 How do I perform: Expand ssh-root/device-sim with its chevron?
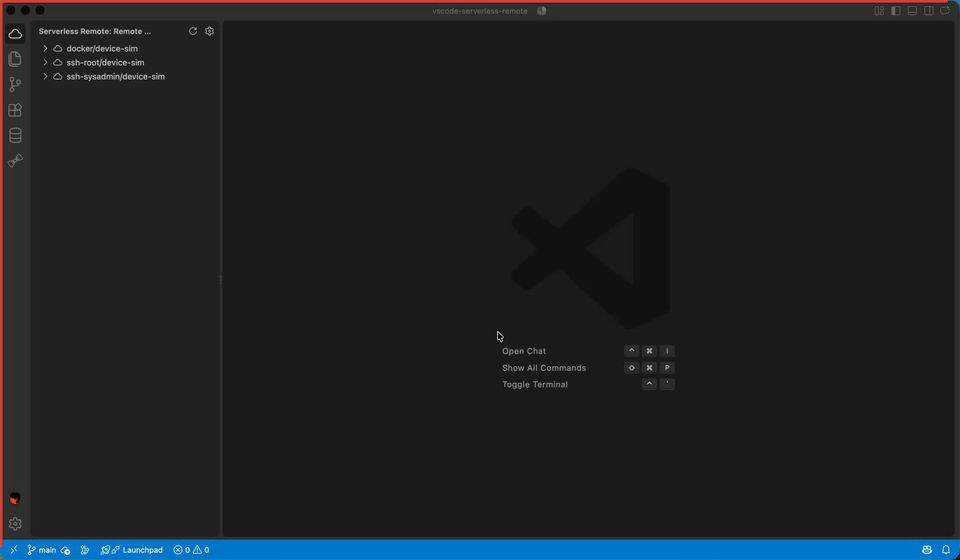click(x=45, y=62)
